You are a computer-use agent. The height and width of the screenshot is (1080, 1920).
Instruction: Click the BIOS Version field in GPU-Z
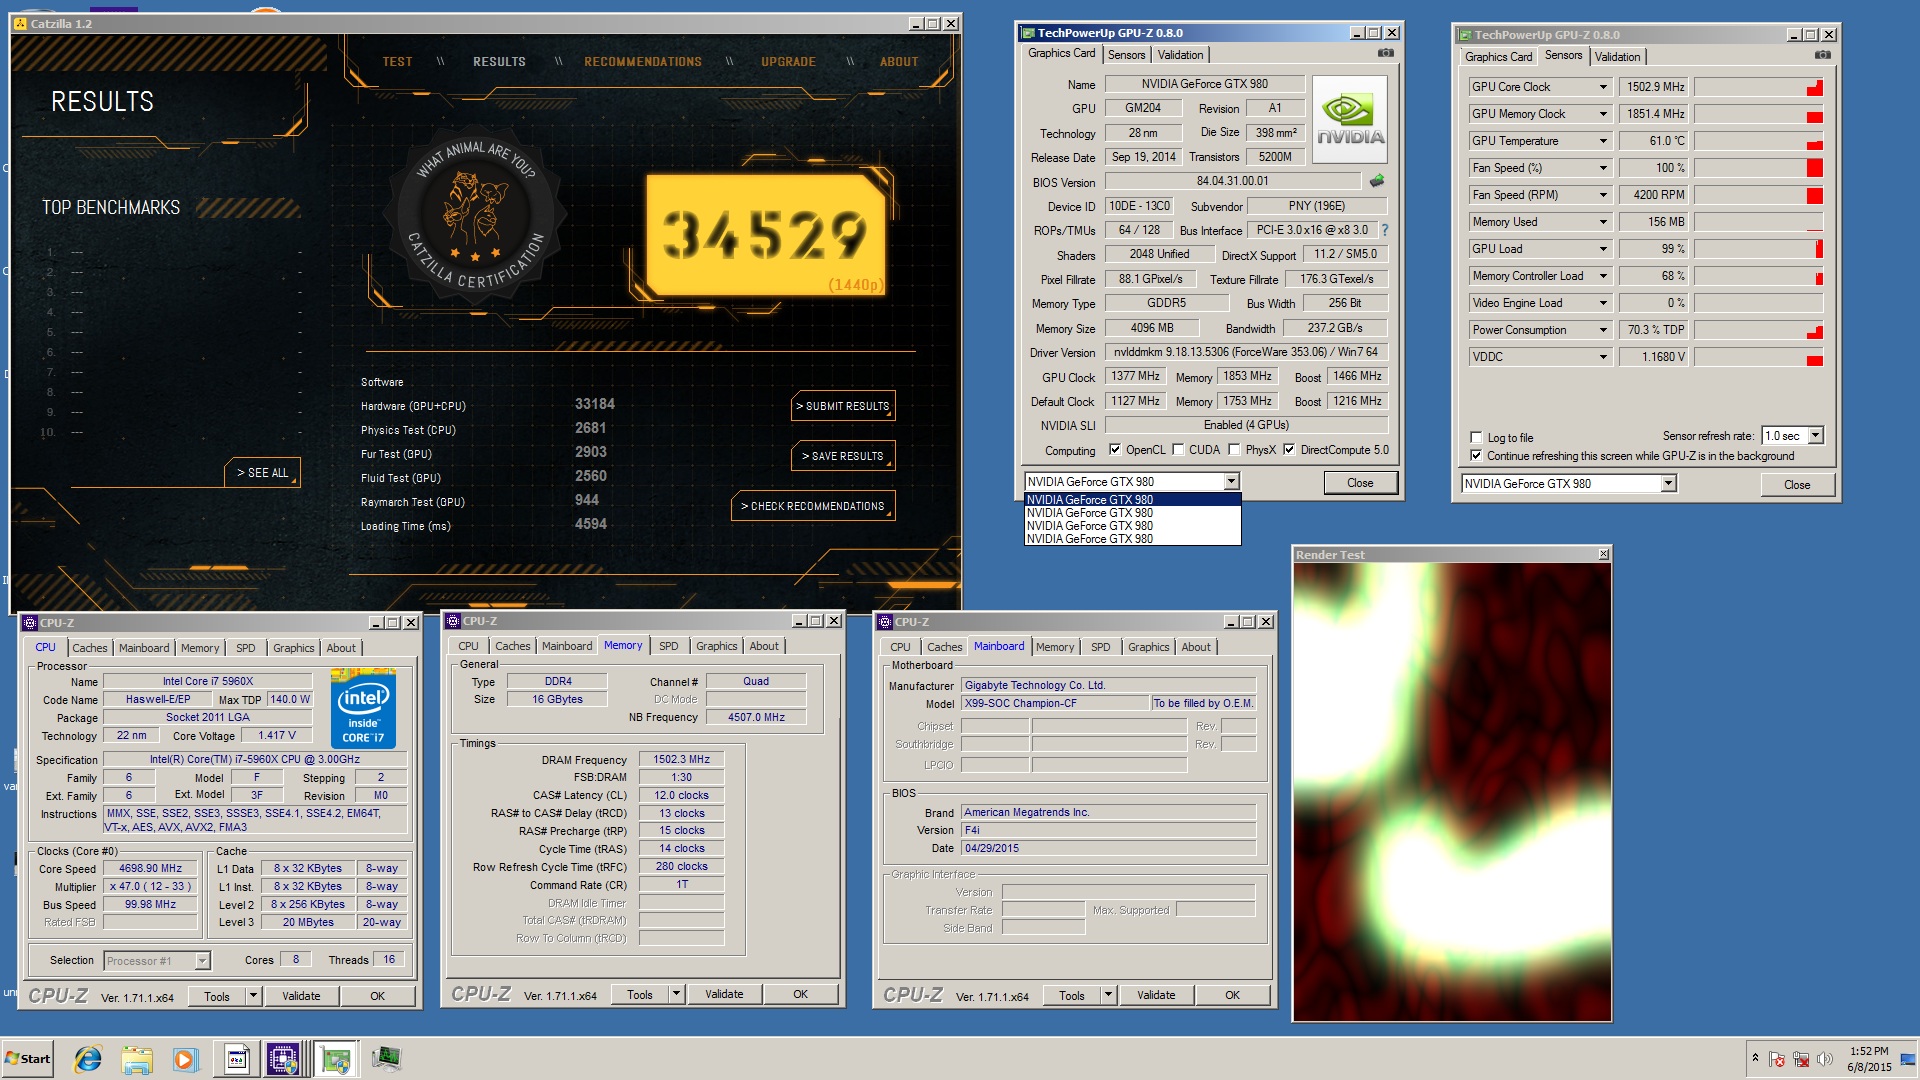coord(1232,181)
